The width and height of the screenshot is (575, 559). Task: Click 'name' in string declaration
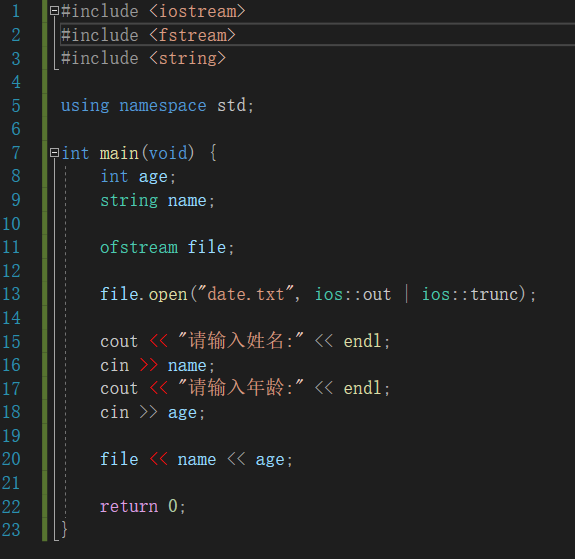click(x=187, y=201)
